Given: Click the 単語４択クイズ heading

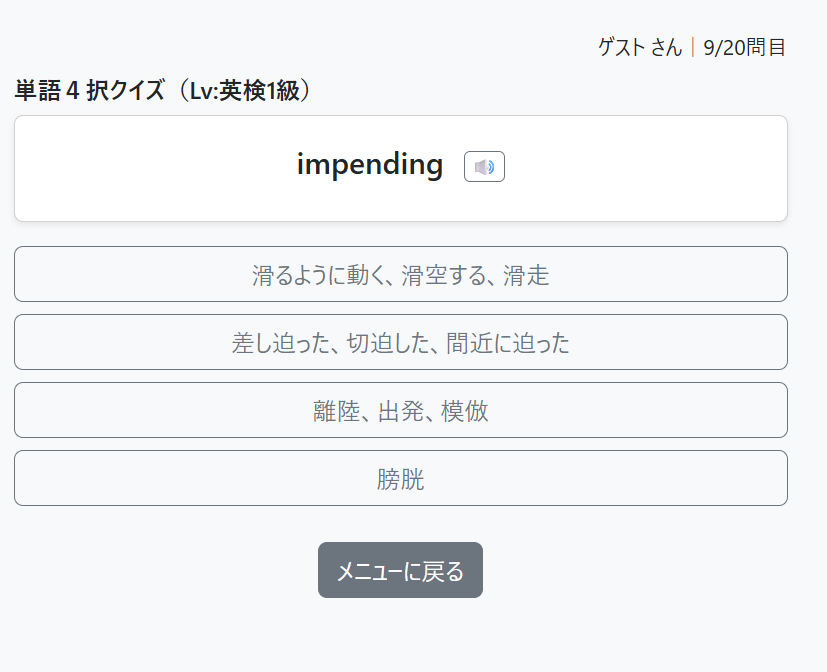Looking at the screenshot, I should [x=161, y=90].
